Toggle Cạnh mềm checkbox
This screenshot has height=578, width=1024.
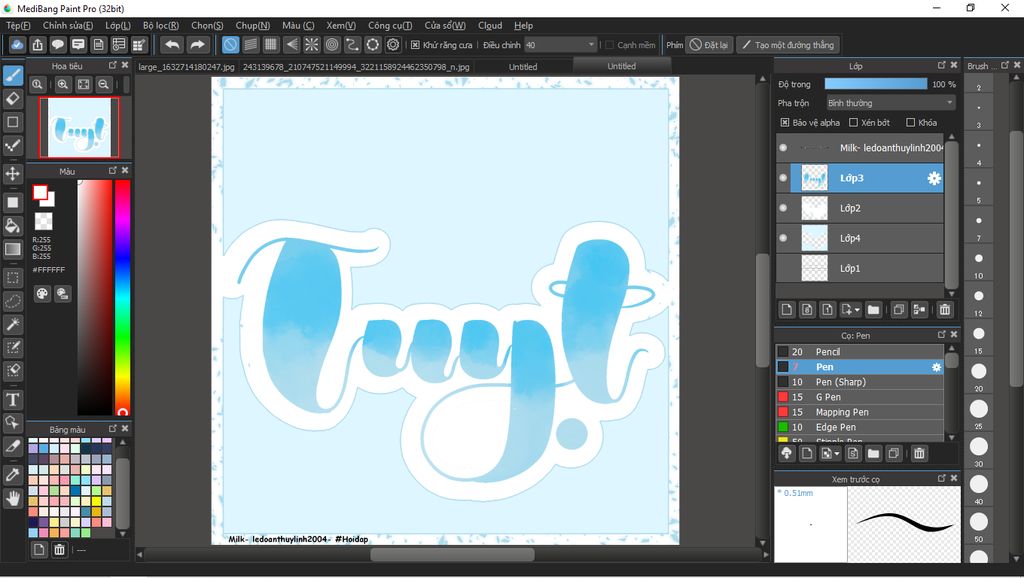609,45
